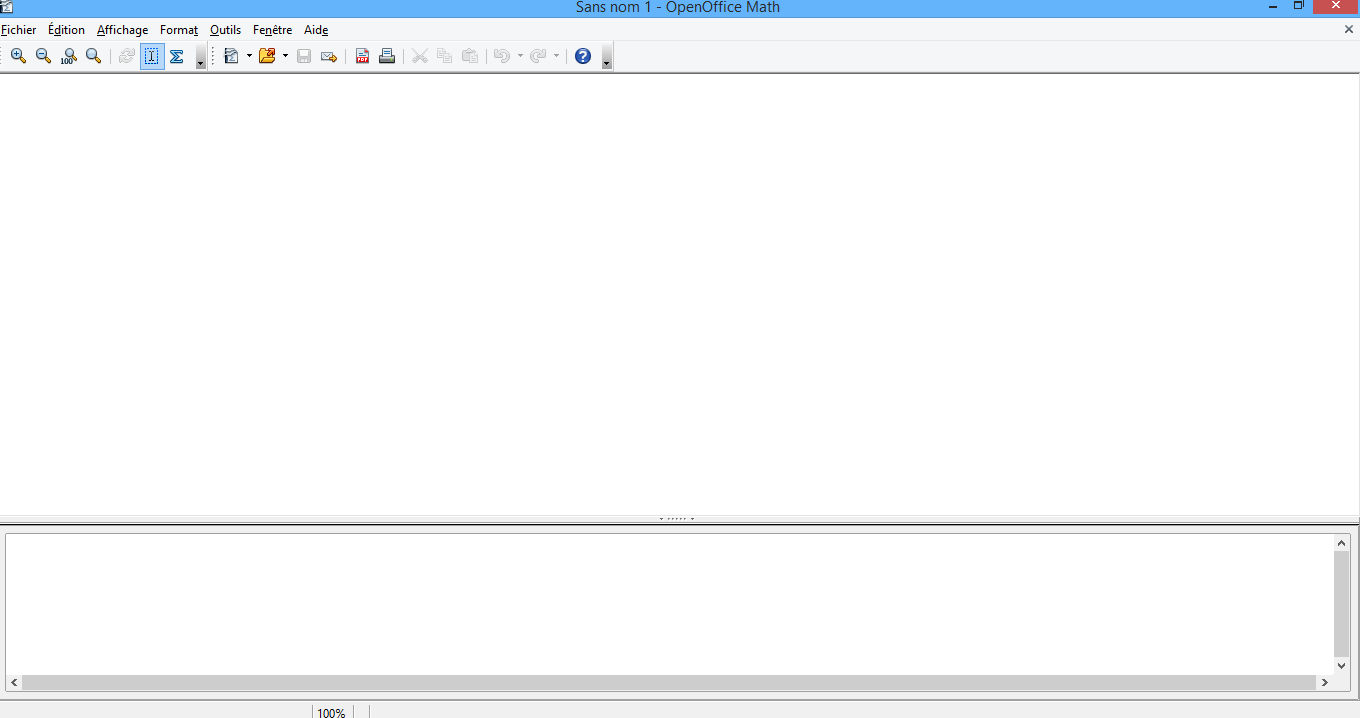Click the Zoom Out magnifier icon
1360x718 pixels.
(x=43, y=56)
